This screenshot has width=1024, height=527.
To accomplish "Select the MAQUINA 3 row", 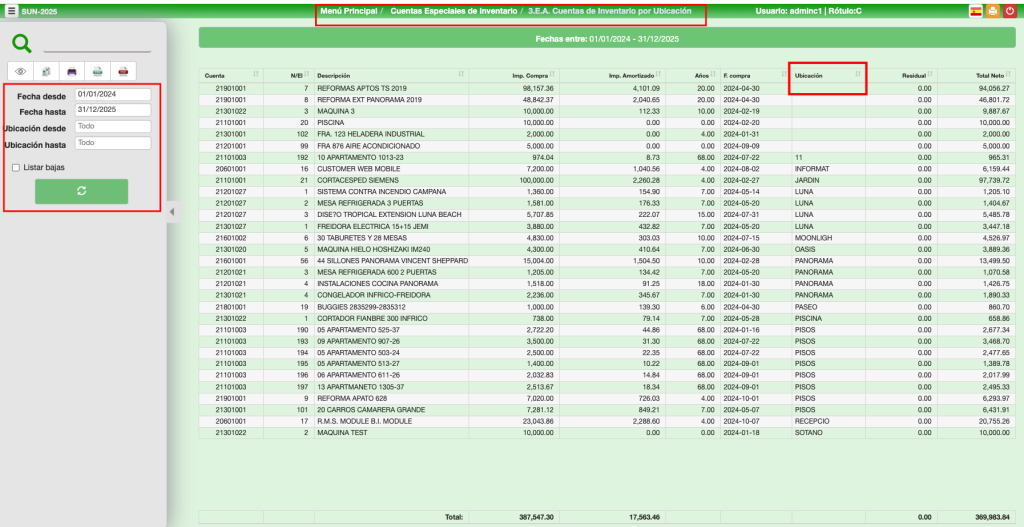I will [x=607, y=111].
